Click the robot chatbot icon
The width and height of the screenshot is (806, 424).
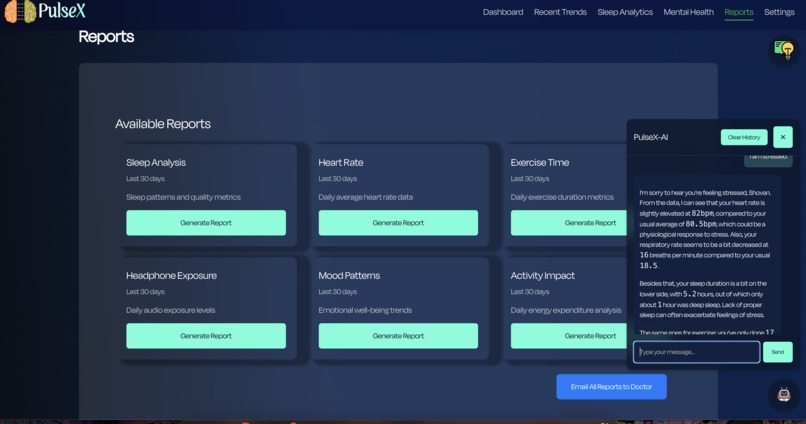click(784, 394)
